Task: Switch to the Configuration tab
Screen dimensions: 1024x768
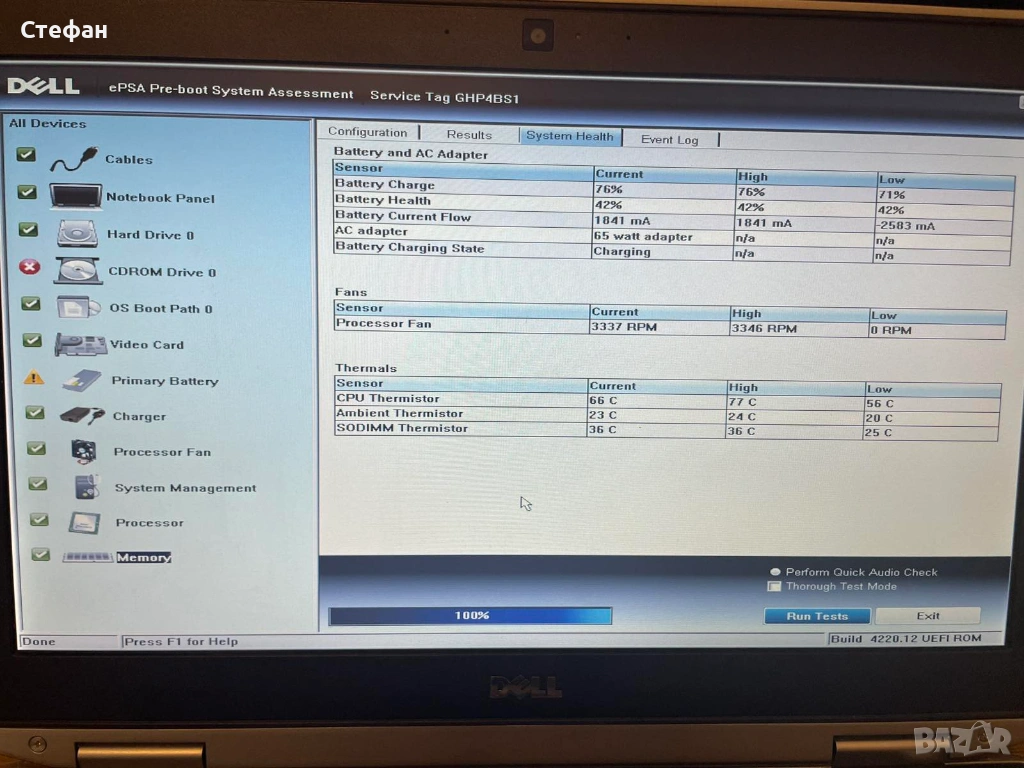Action: tap(368, 132)
